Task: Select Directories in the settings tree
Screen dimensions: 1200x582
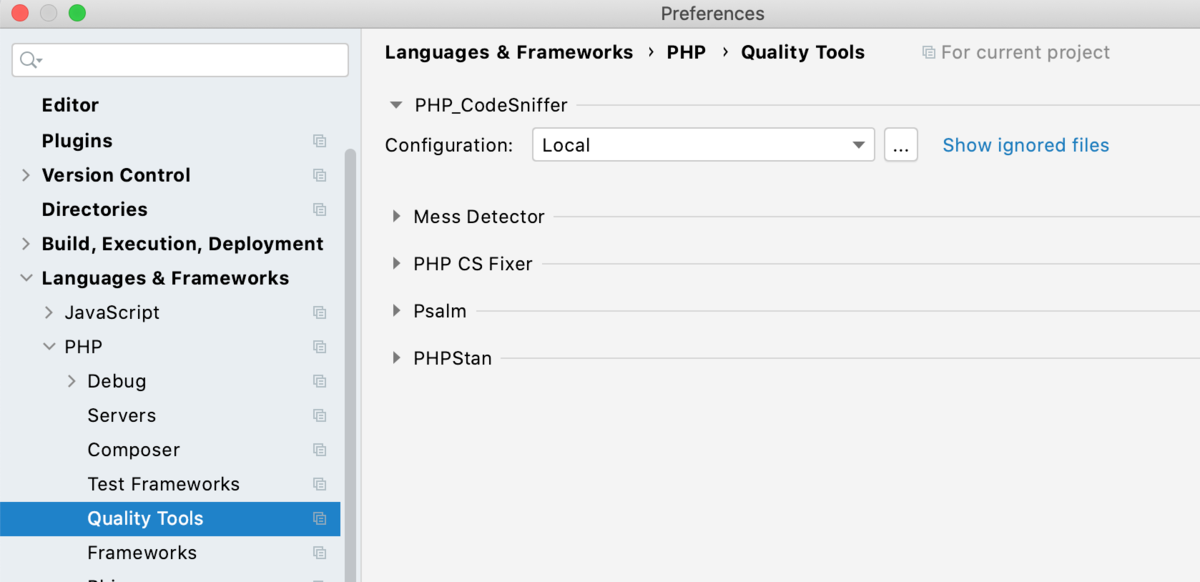Action: [x=94, y=210]
